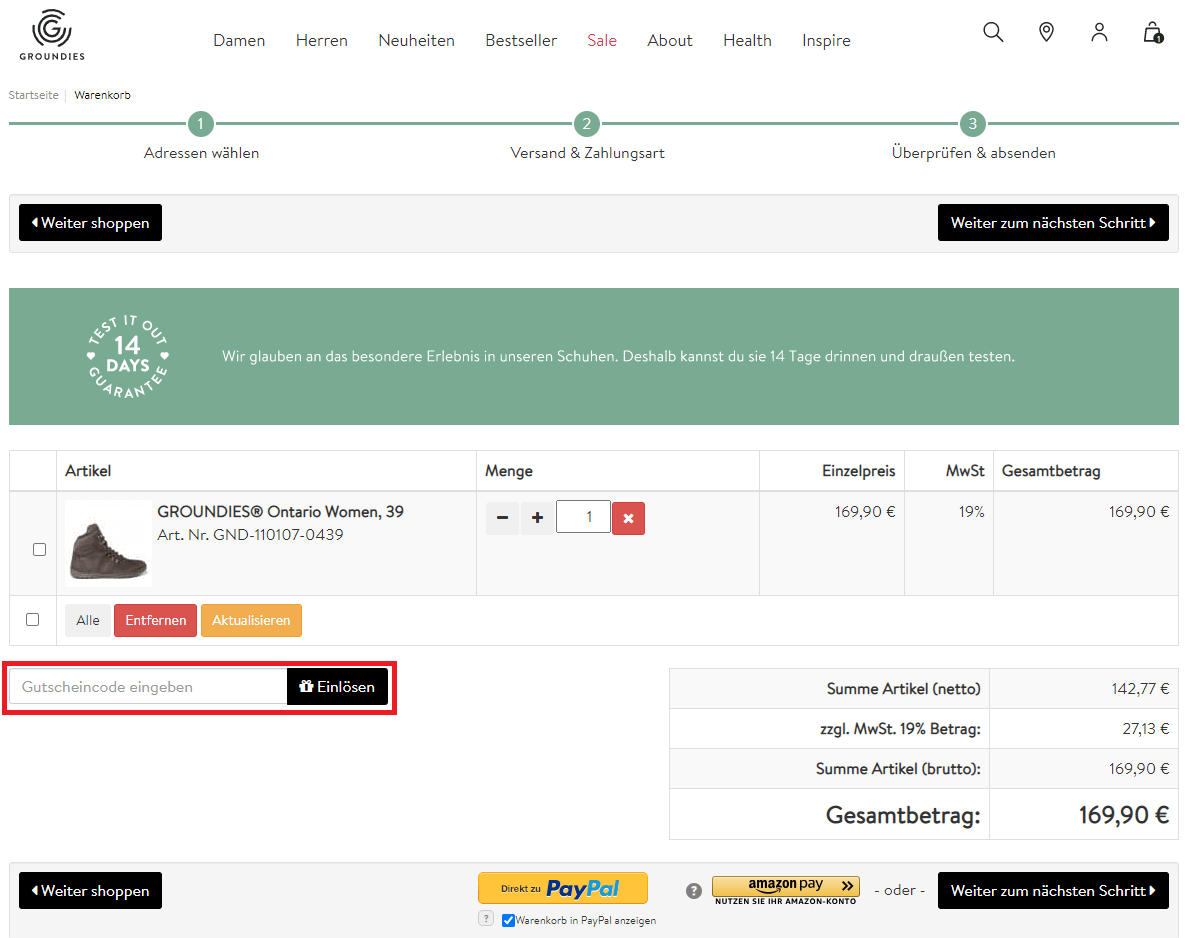Viewport: 1188px width, 938px height.
Task: Click the 14 Days Guarantee badge
Action: click(128, 356)
